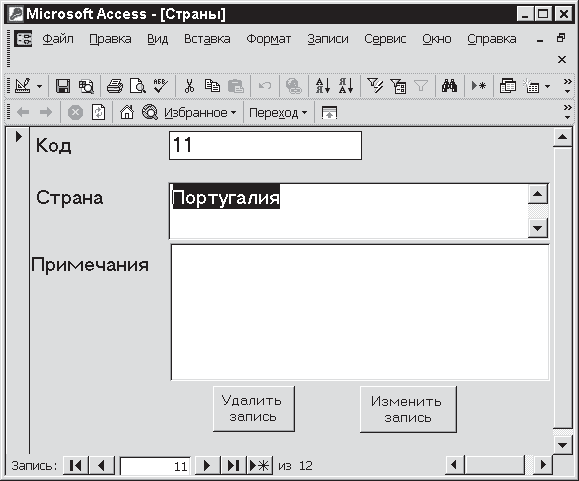Open the Переход dropdown

[x=278, y=113]
